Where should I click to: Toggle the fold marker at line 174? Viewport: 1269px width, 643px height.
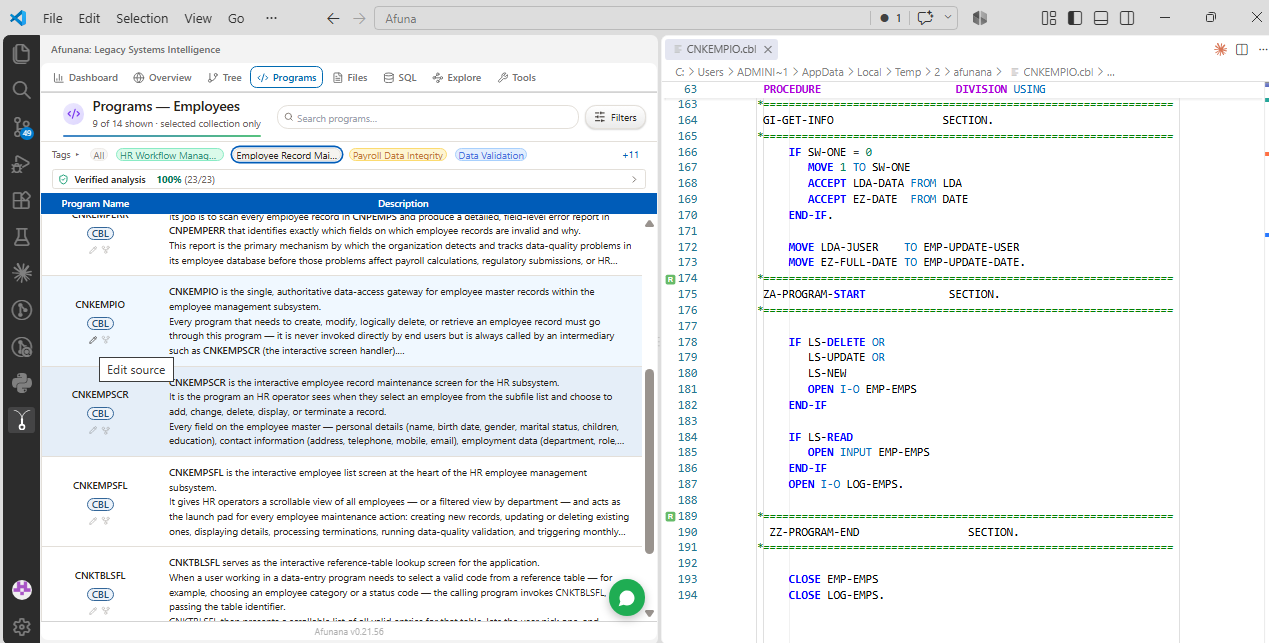(669, 278)
